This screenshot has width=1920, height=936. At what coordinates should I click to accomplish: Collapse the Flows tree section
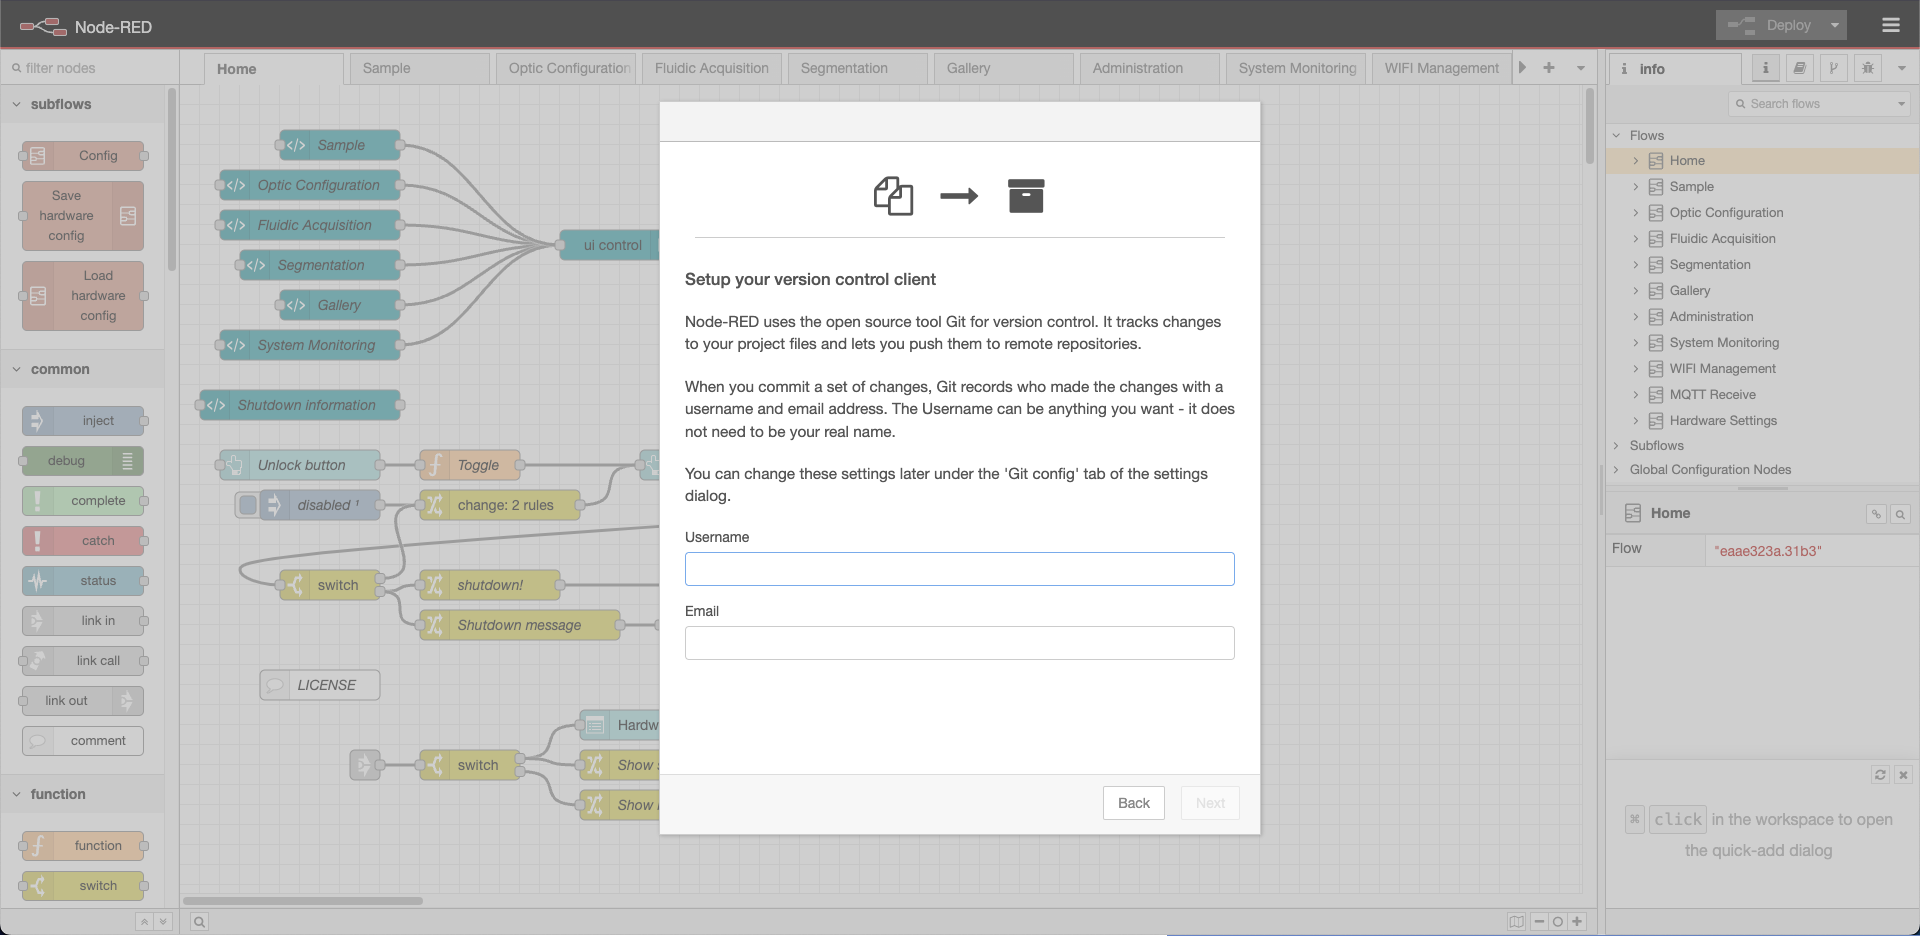coord(1616,135)
